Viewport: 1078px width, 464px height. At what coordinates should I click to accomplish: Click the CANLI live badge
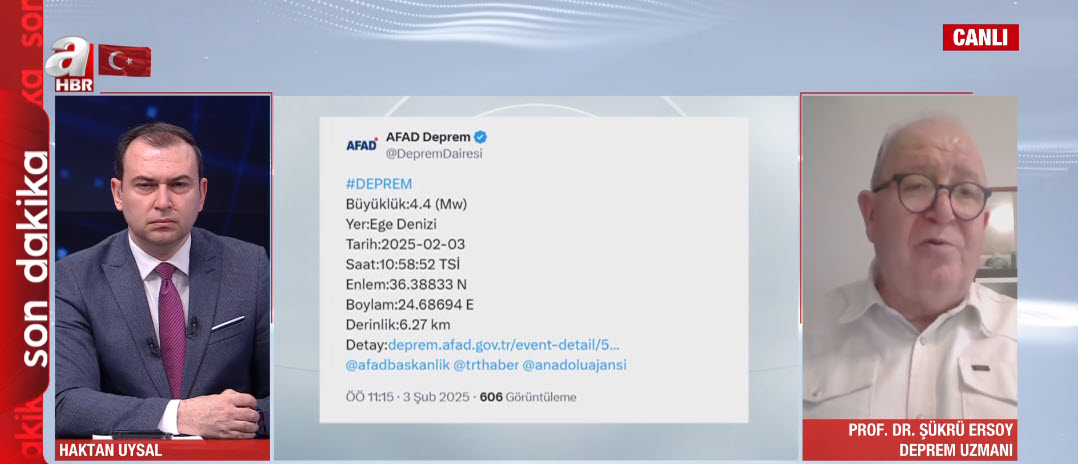click(x=980, y=38)
